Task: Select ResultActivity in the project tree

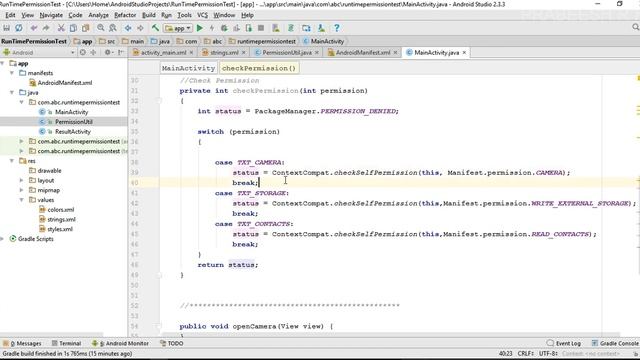Action: pos(73,131)
